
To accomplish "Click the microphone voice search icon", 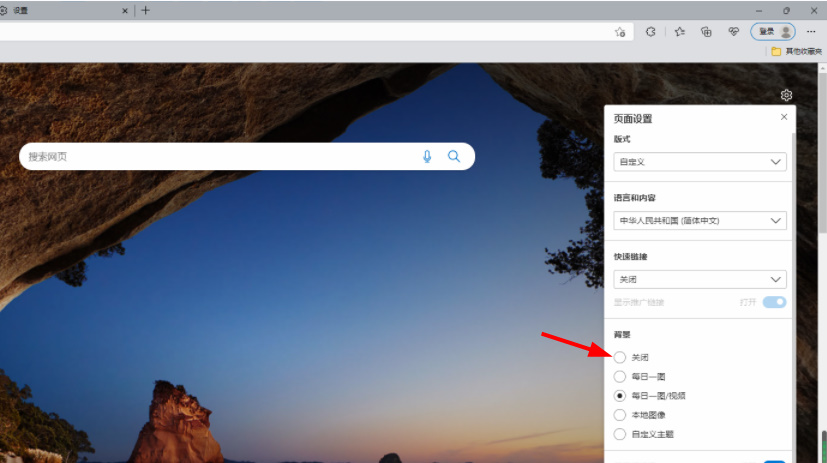I will (427, 156).
